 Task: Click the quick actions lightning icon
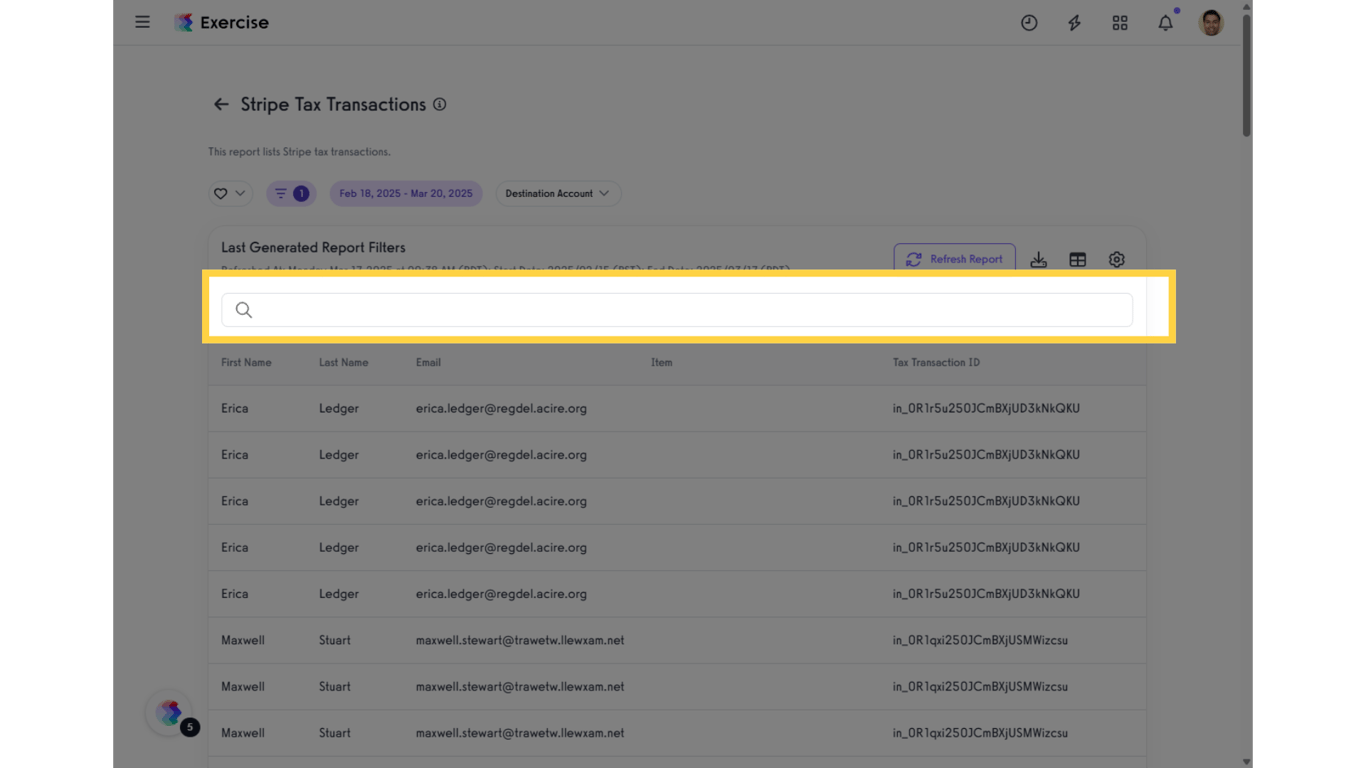click(1074, 22)
